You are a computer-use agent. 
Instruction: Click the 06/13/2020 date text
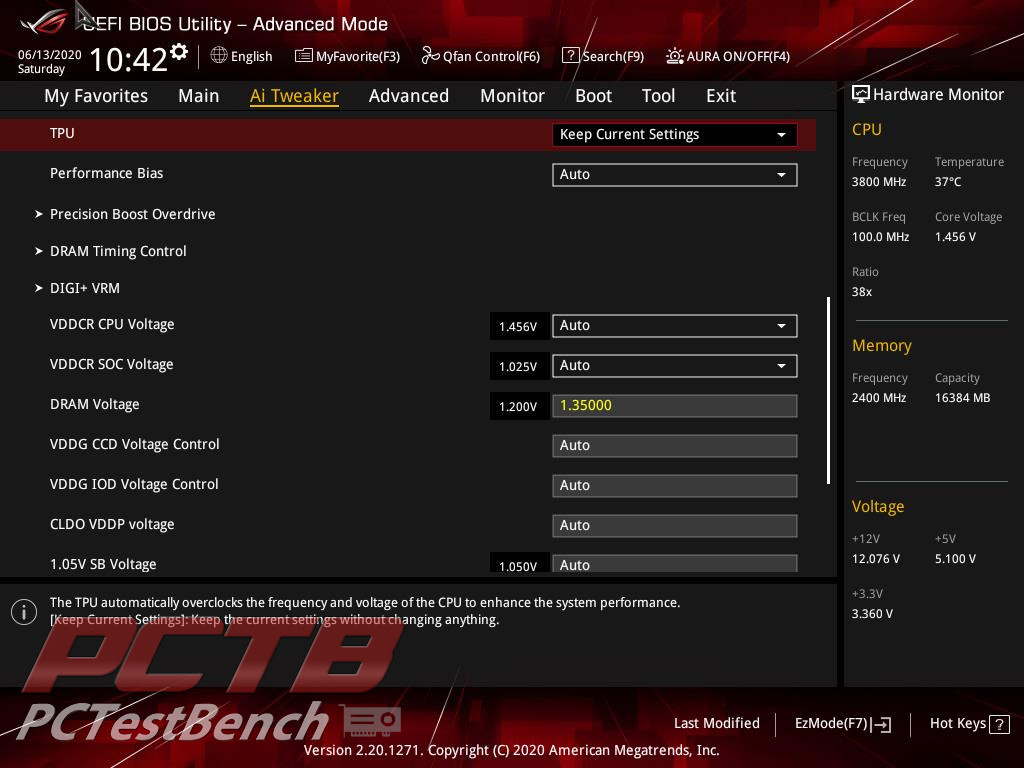(x=50, y=55)
